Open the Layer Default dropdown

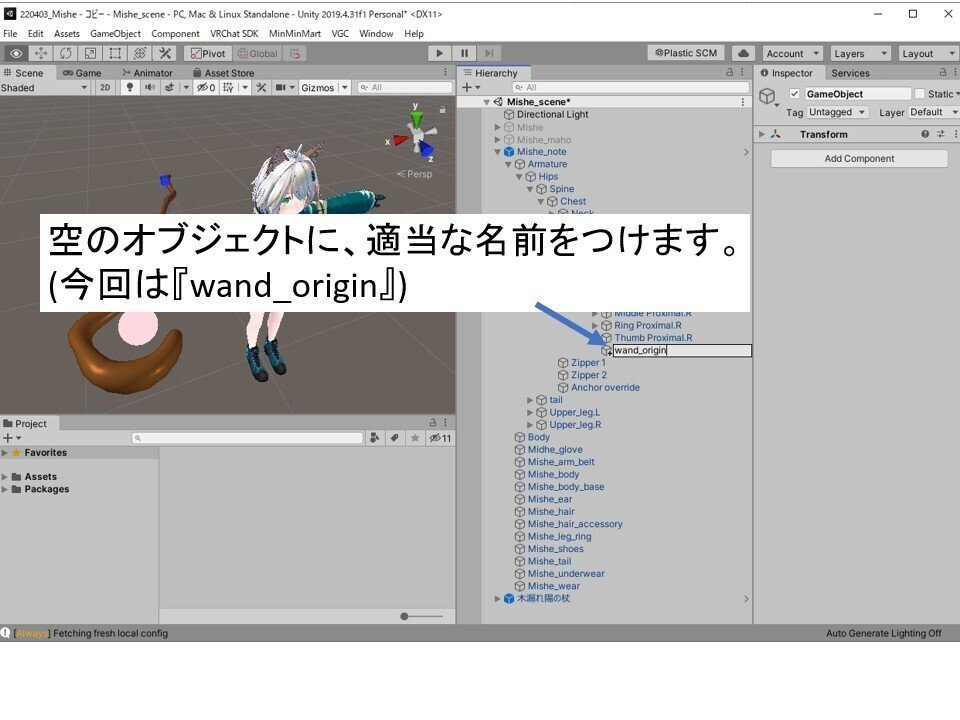click(x=932, y=112)
